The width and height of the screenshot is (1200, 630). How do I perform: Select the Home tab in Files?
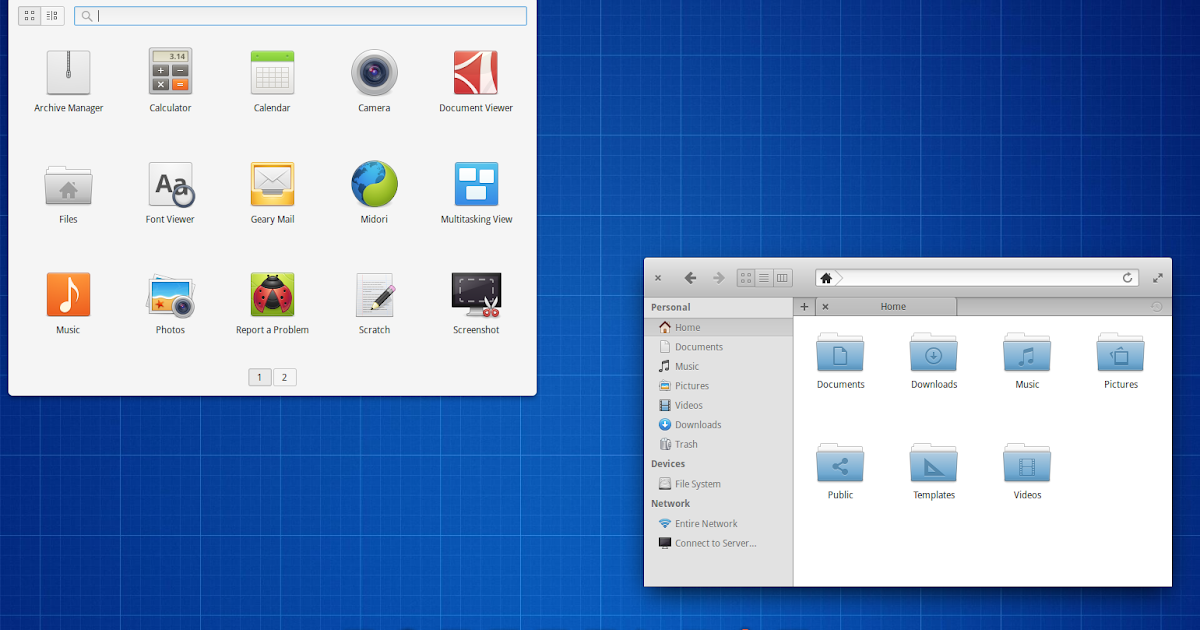click(x=886, y=306)
